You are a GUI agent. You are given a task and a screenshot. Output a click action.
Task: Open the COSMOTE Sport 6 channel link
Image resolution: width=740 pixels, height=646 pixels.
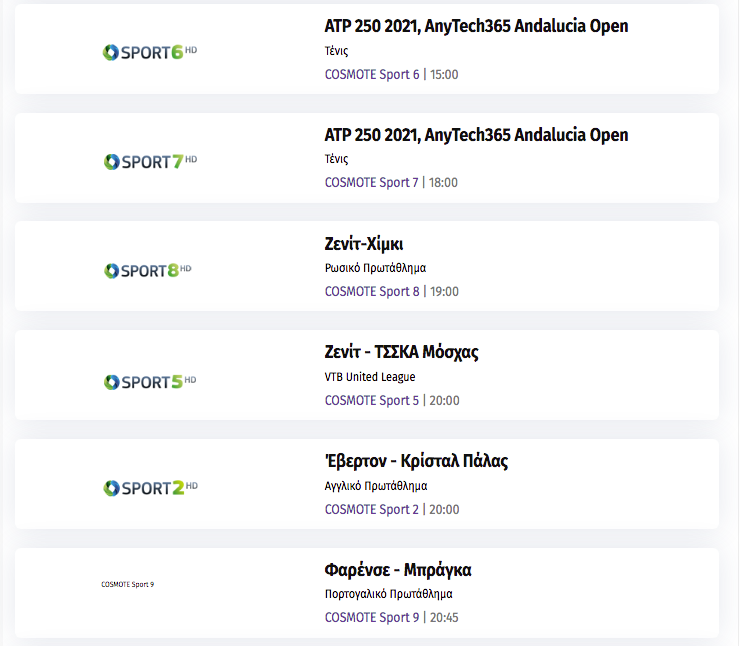pyautogui.click(x=372, y=75)
